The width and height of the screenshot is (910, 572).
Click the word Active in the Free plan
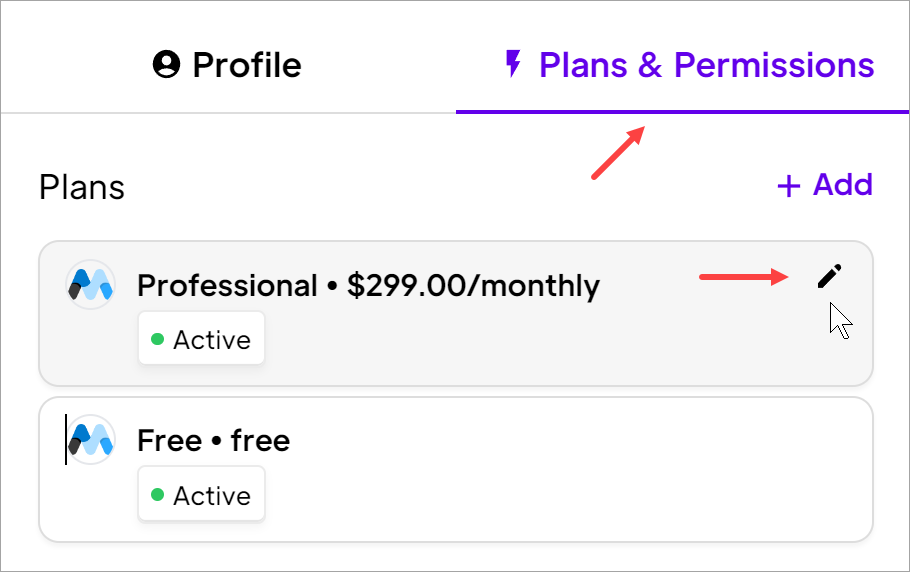[x=211, y=496]
